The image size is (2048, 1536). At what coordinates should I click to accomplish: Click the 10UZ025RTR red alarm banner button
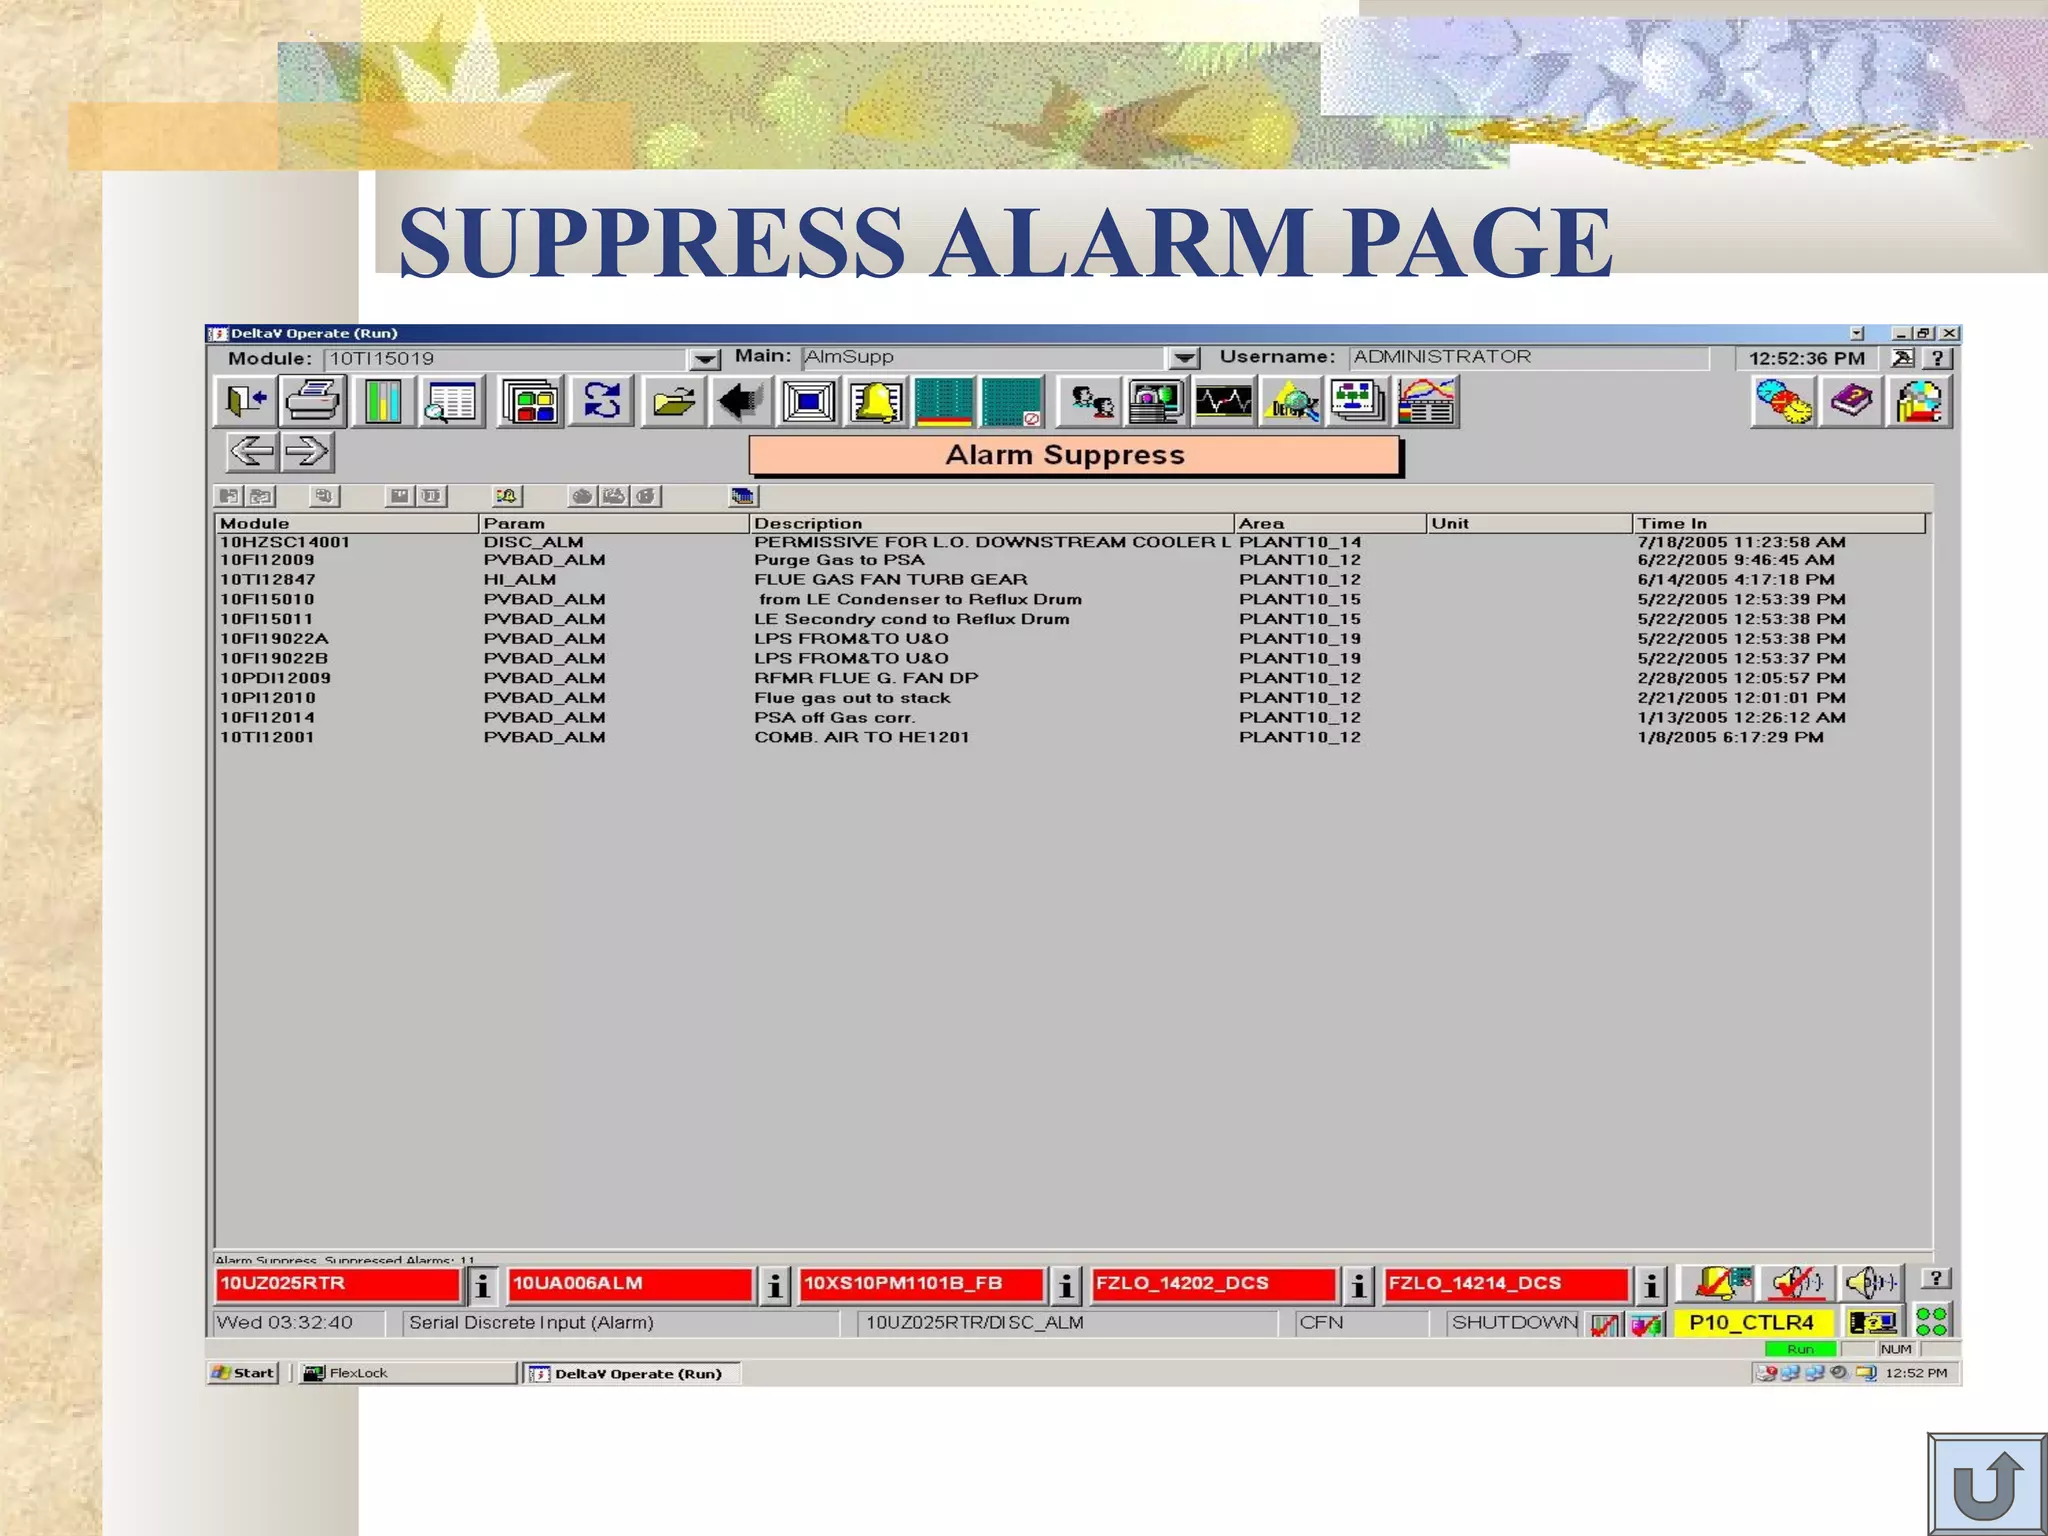(x=337, y=1284)
